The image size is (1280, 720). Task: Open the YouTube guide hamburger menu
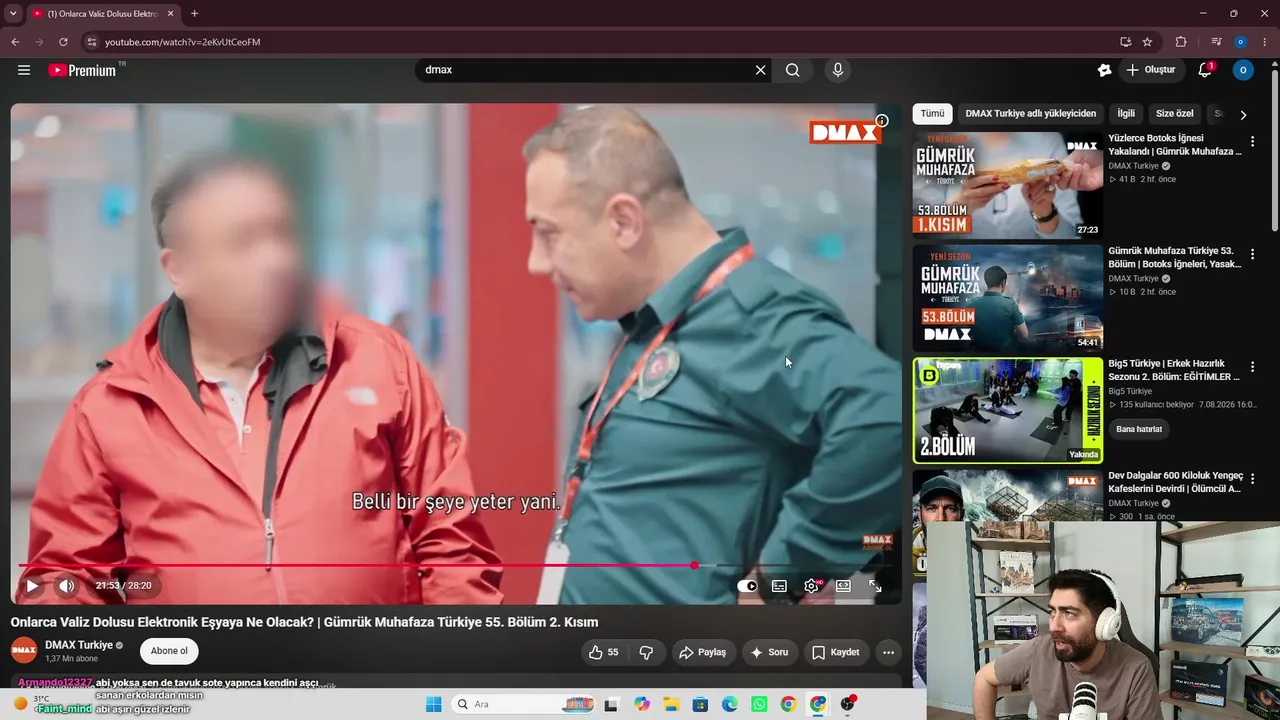point(24,70)
